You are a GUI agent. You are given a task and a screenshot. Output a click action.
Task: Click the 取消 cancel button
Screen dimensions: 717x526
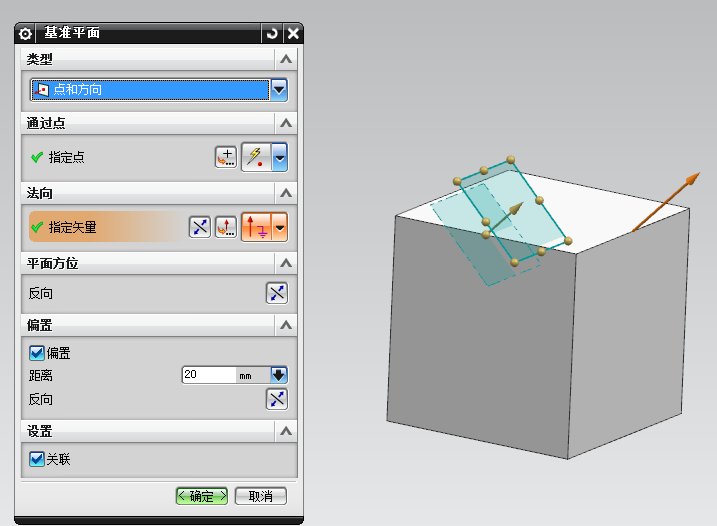(x=261, y=496)
